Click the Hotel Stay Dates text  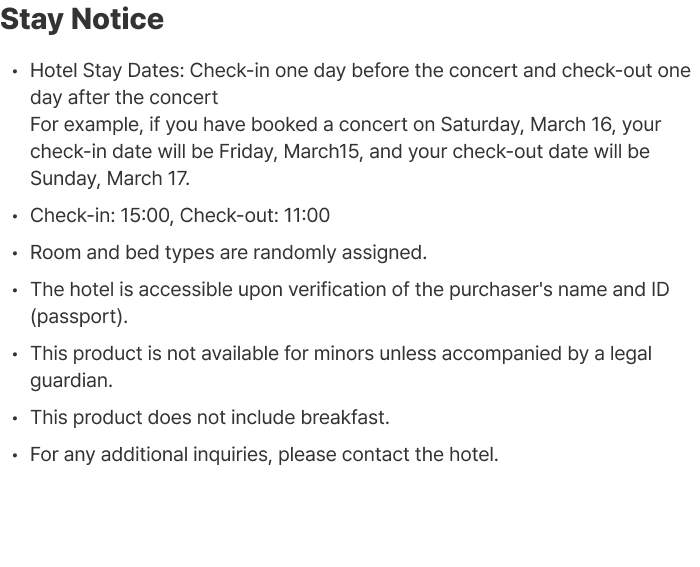tap(106, 71)
